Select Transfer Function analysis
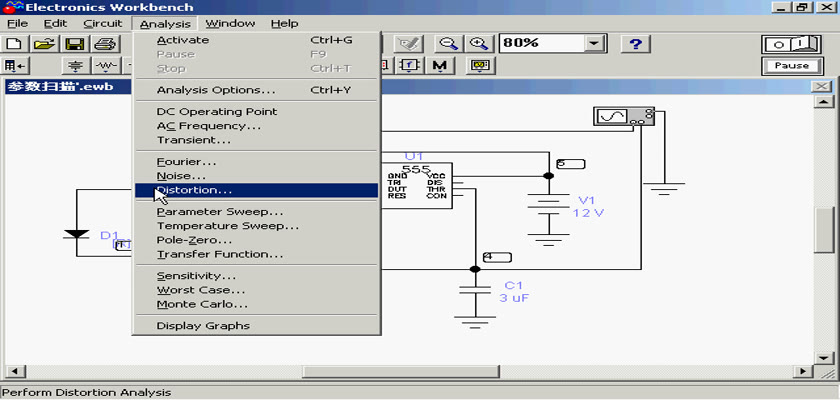This screenshot has height=400, width=840. click(x=256, y=254)
